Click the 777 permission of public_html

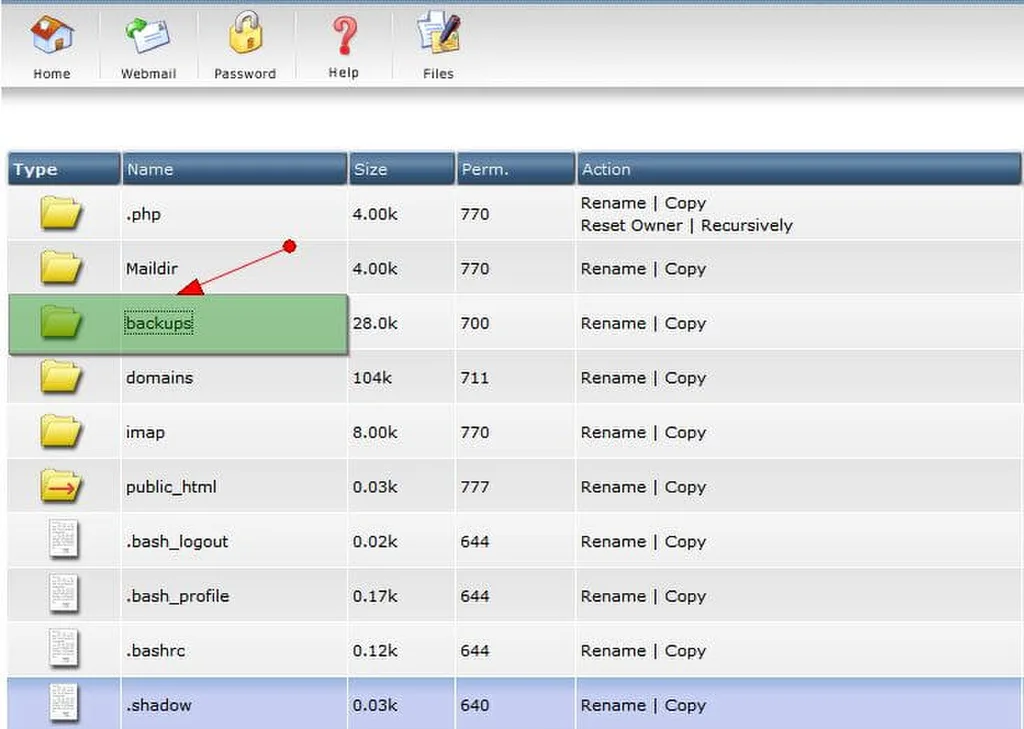click(475, 487)
